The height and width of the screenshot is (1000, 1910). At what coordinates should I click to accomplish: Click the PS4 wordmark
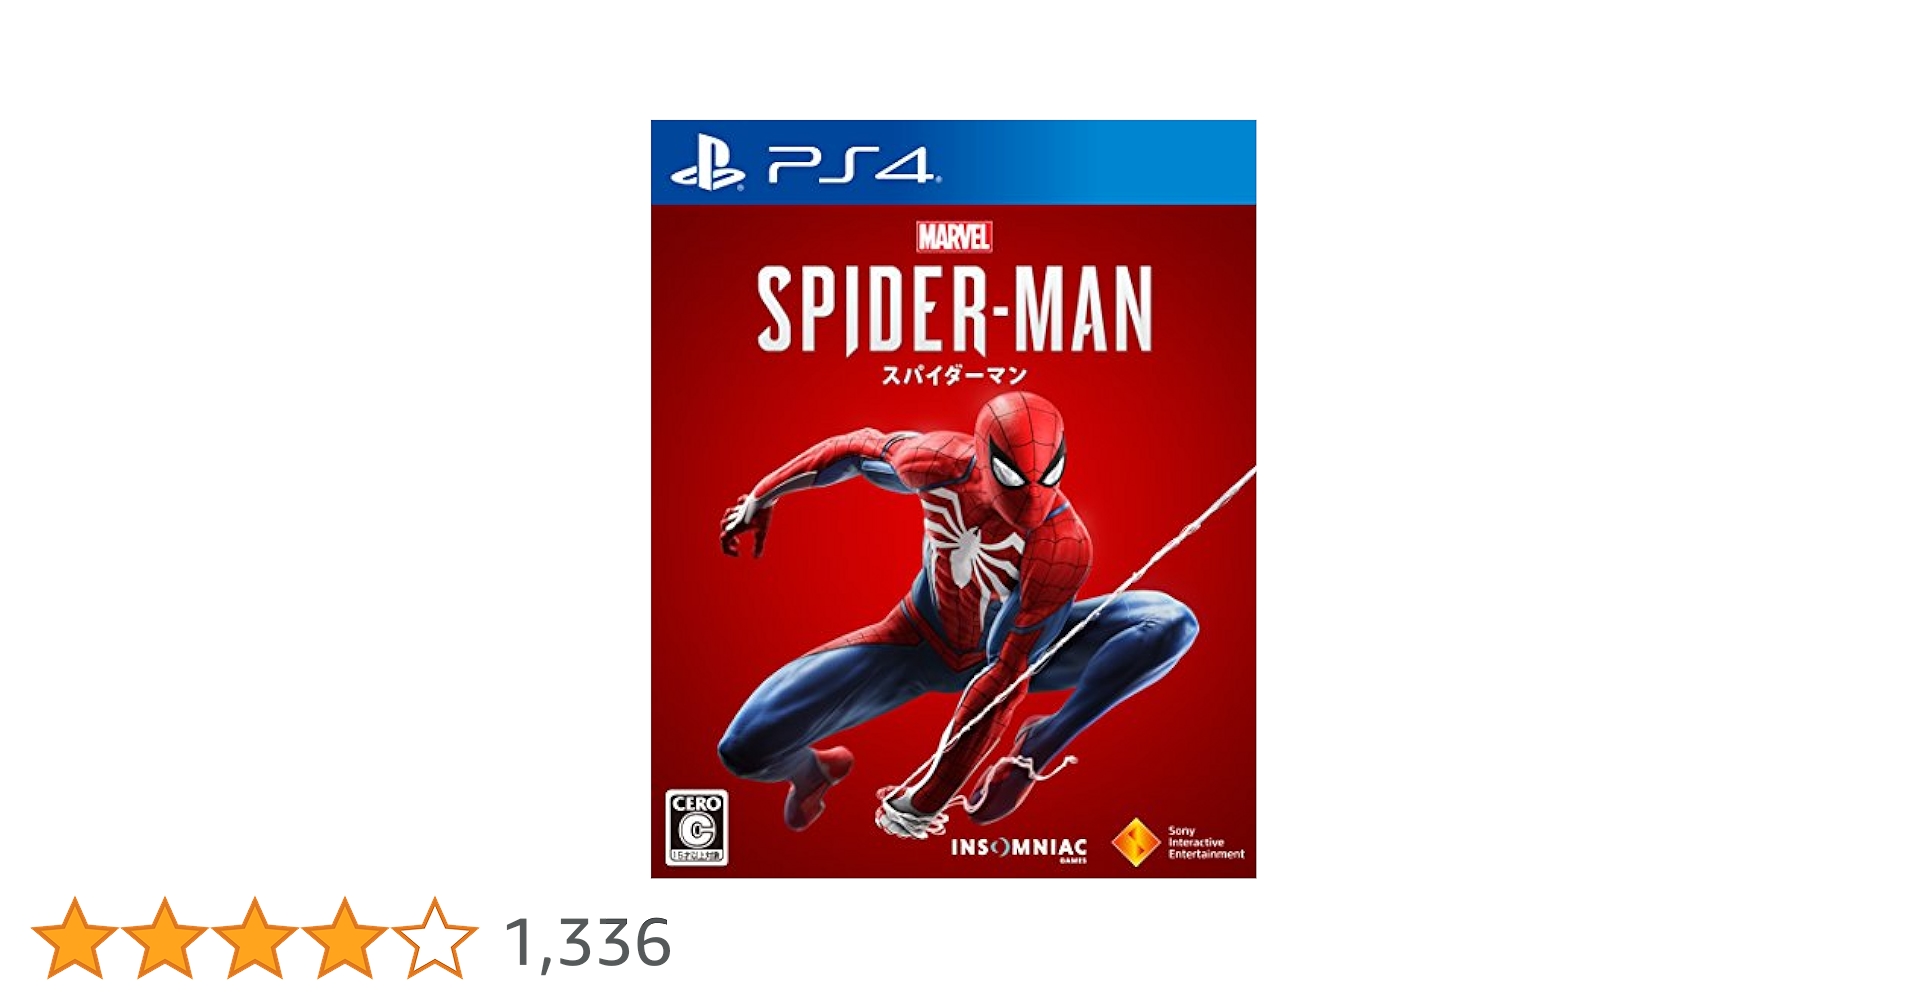853,165
